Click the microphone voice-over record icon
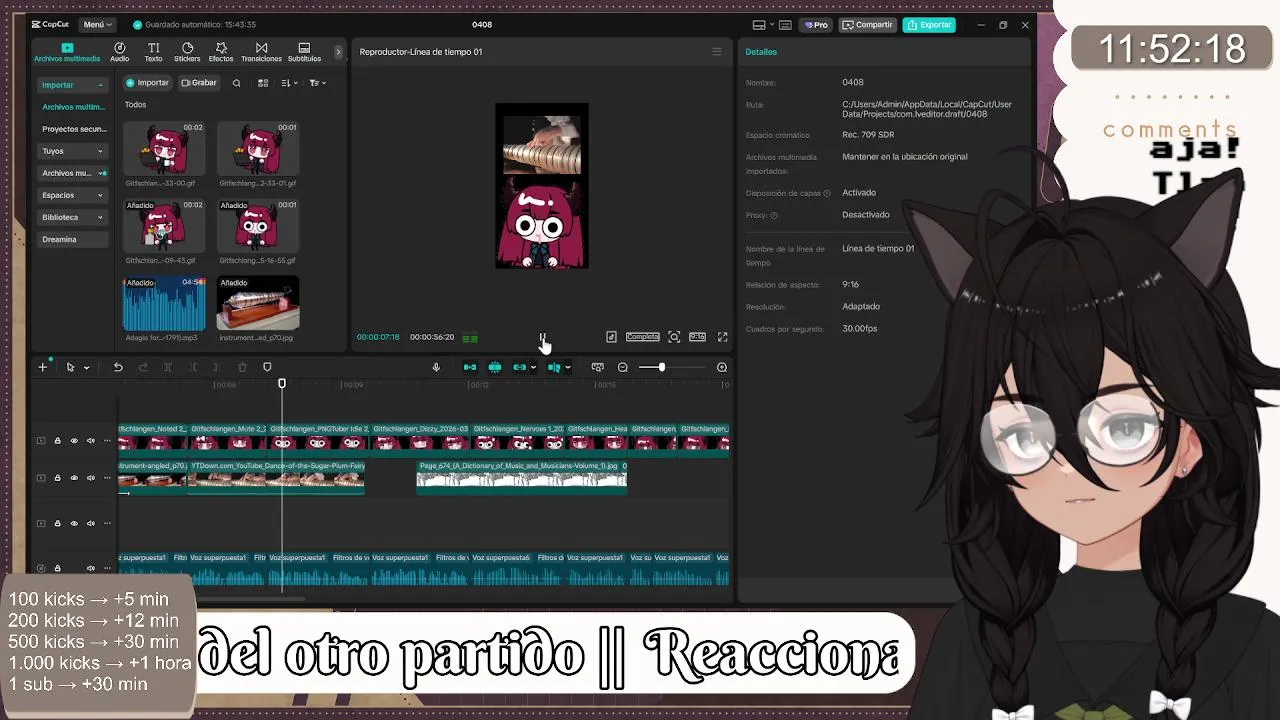This screenshot has height=720, width=1280. [x=436, y=367]
